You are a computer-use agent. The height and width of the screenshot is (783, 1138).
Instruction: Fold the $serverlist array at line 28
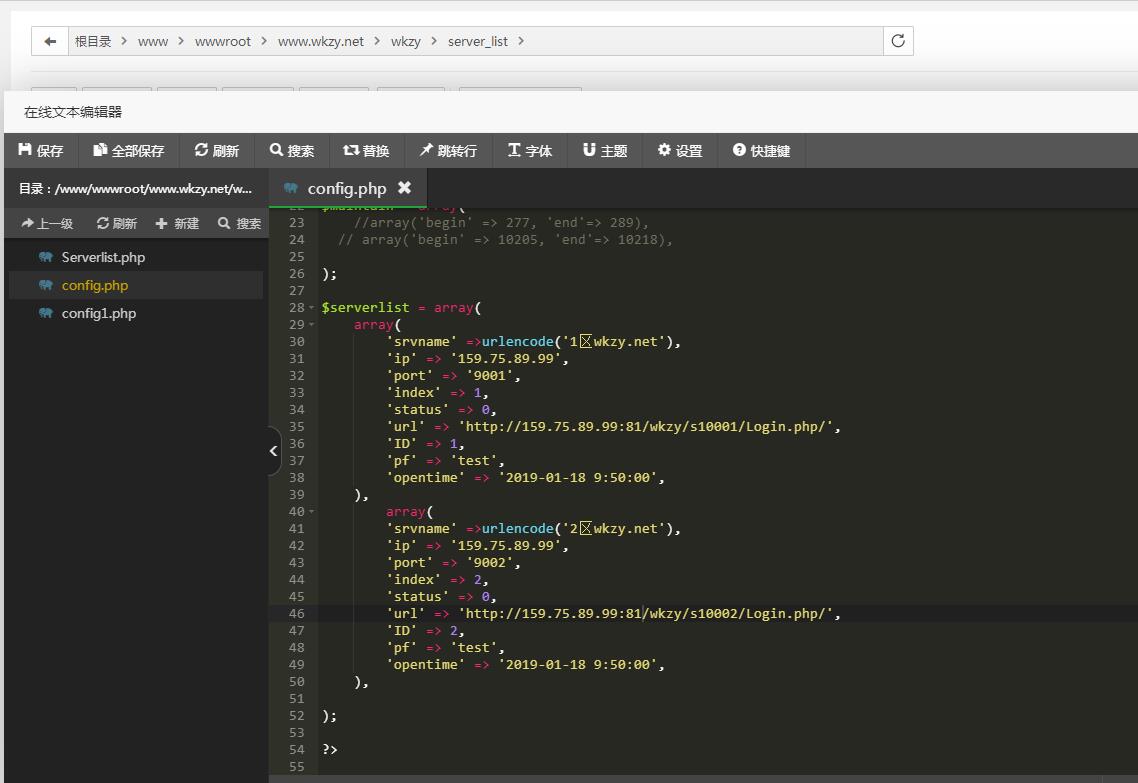(x=312, y=308)
